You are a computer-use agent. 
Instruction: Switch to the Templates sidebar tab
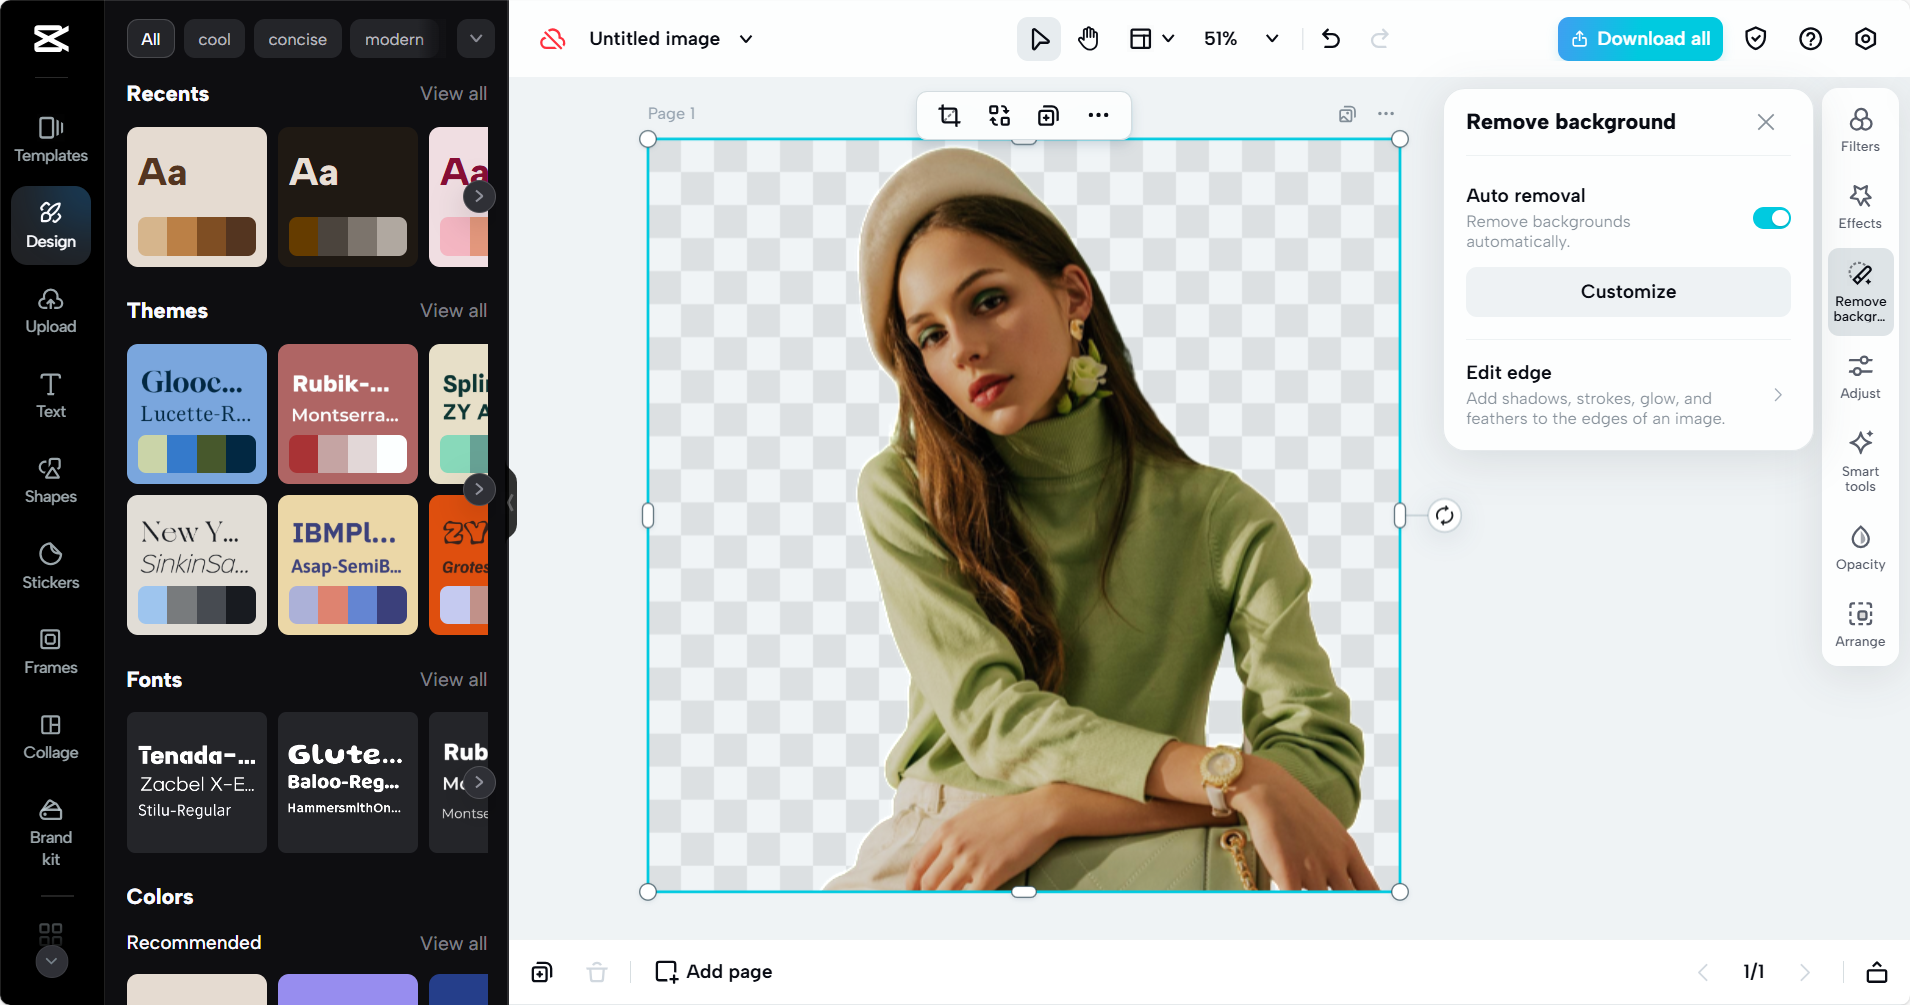[51, 139]
